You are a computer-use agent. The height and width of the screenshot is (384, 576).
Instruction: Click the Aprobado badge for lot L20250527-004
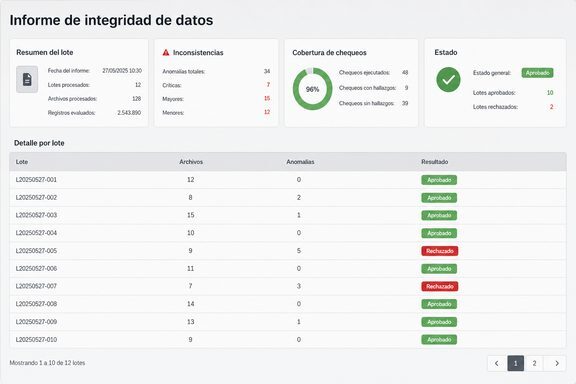439,233
